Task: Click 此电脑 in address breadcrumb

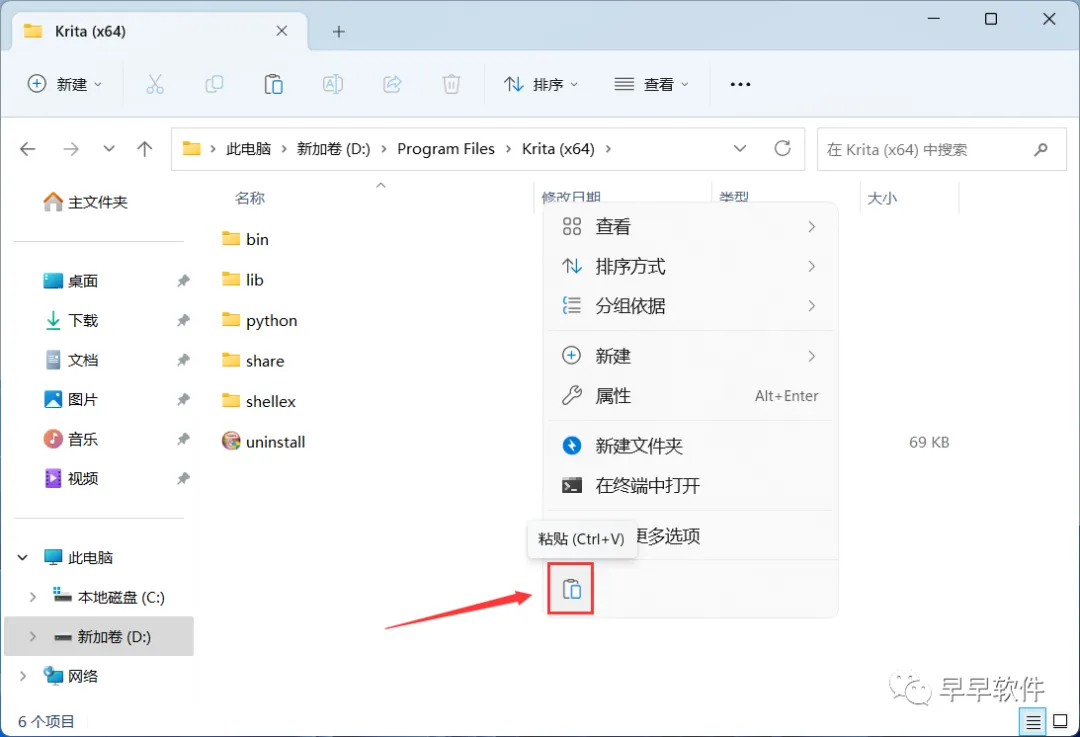Action: click(249, 149)
